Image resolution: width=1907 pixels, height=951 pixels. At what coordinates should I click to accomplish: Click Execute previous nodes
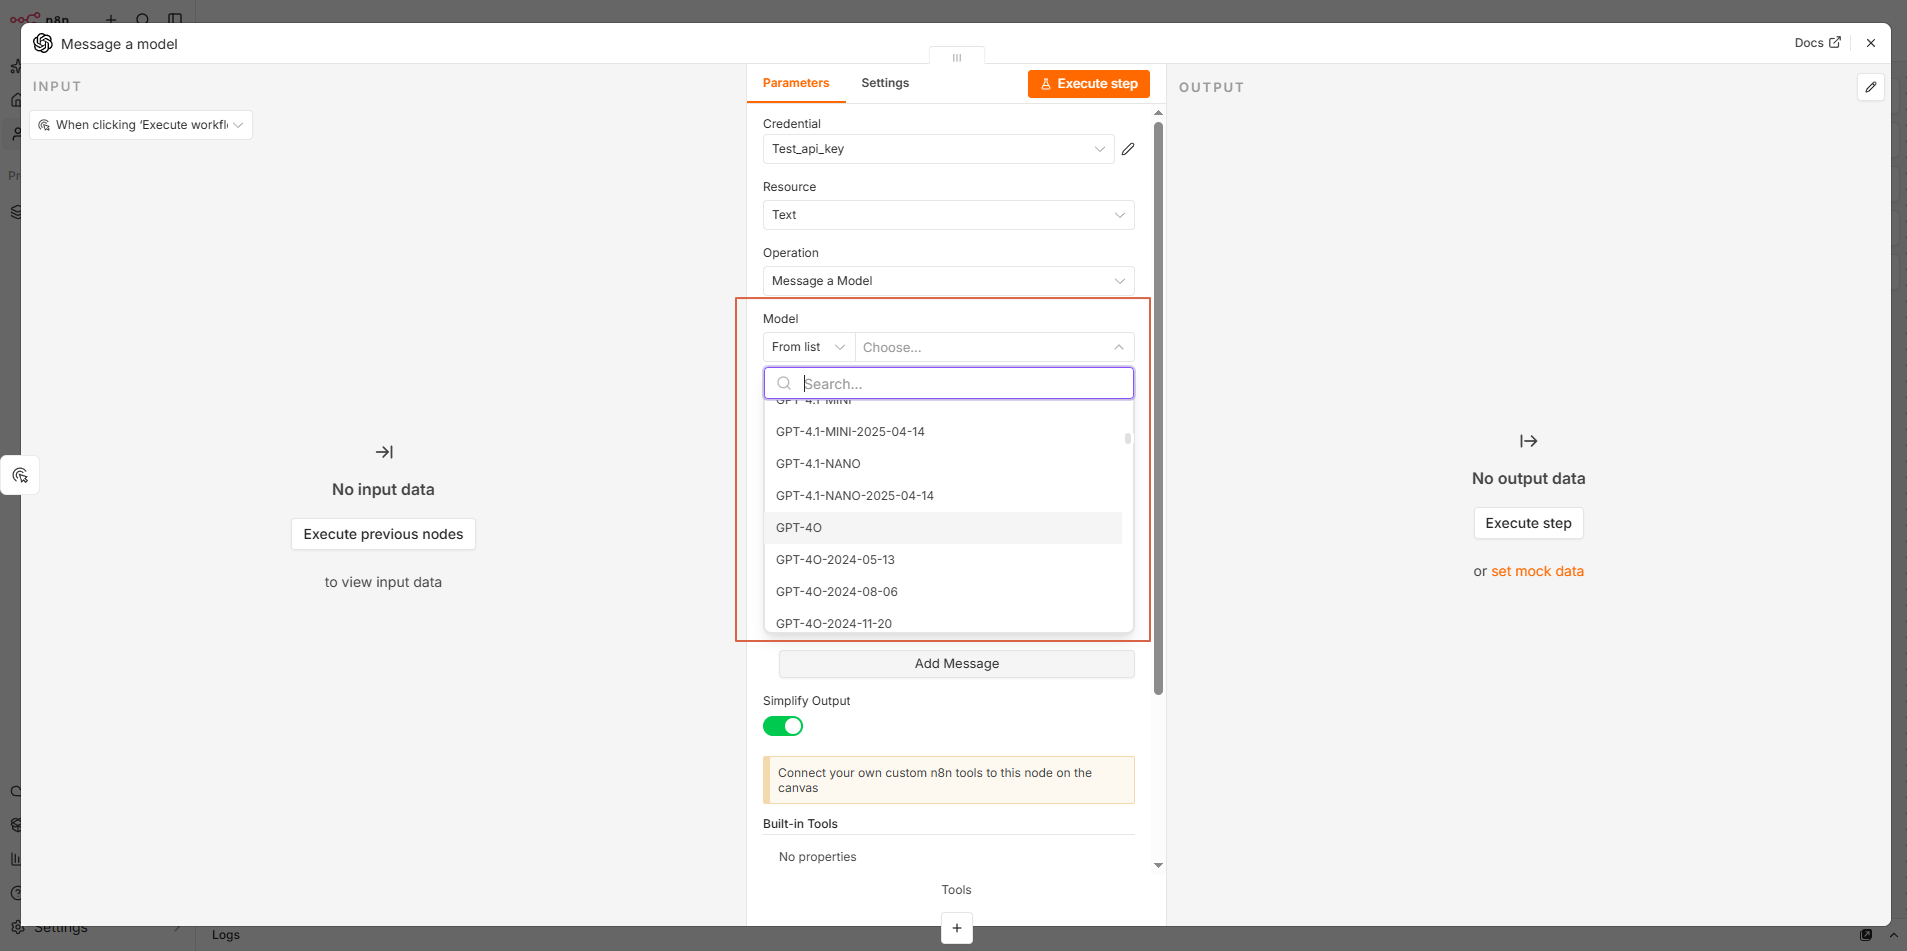383,534
